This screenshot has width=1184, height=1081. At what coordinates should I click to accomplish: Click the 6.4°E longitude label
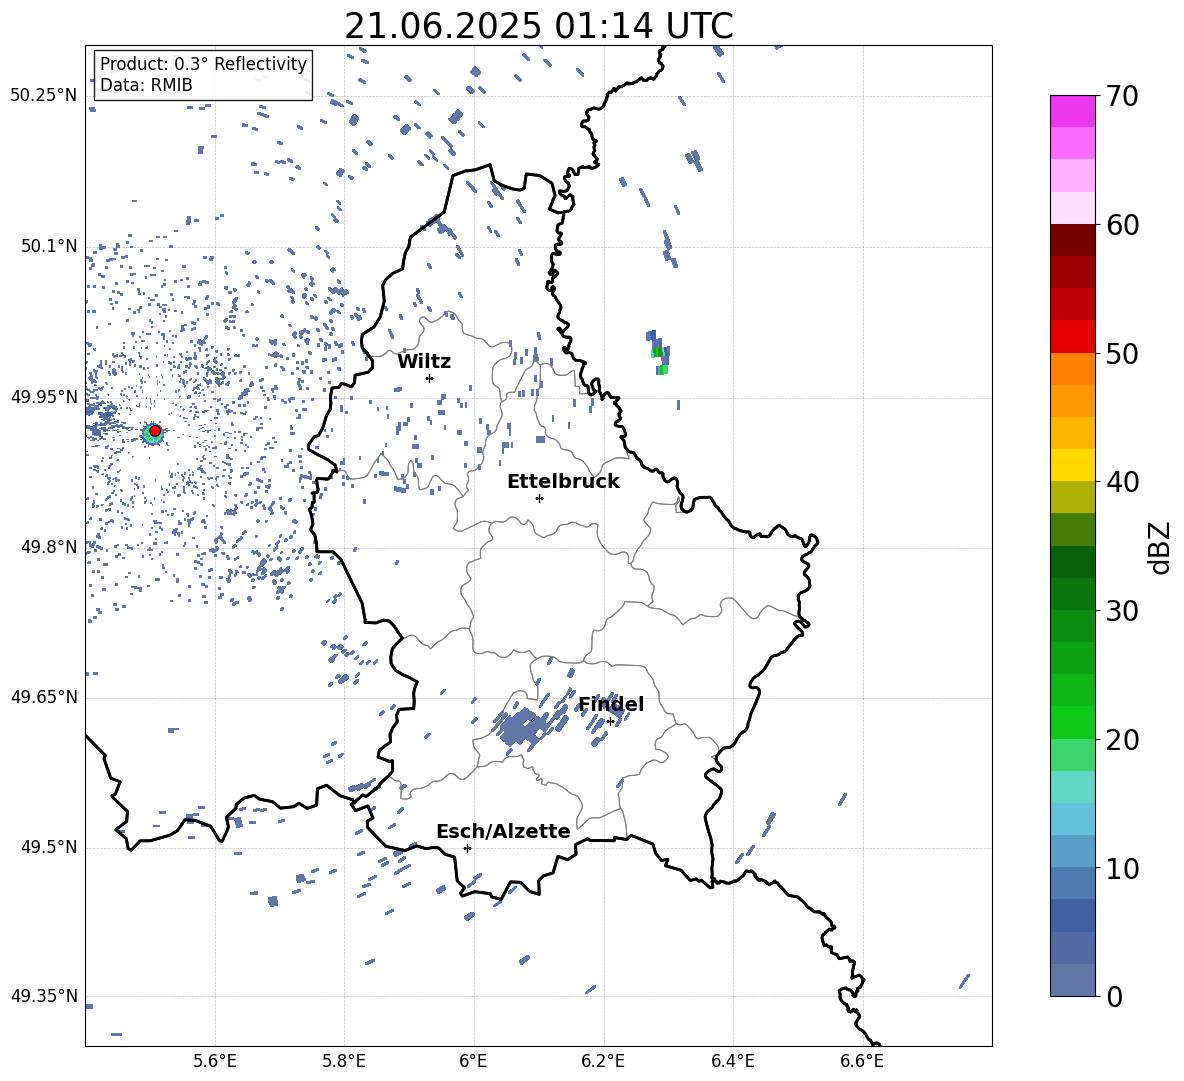click(732, 1061)
